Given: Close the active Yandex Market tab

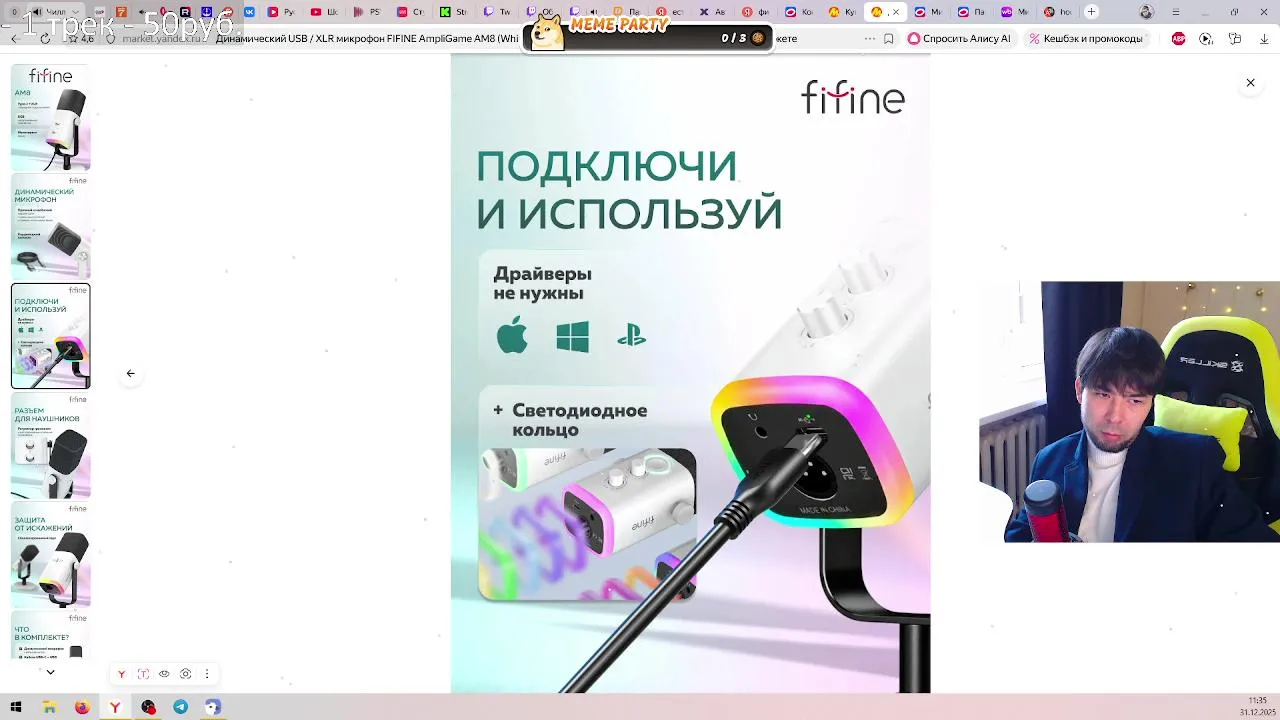Looking at the screenshot, I should (895, 12).
